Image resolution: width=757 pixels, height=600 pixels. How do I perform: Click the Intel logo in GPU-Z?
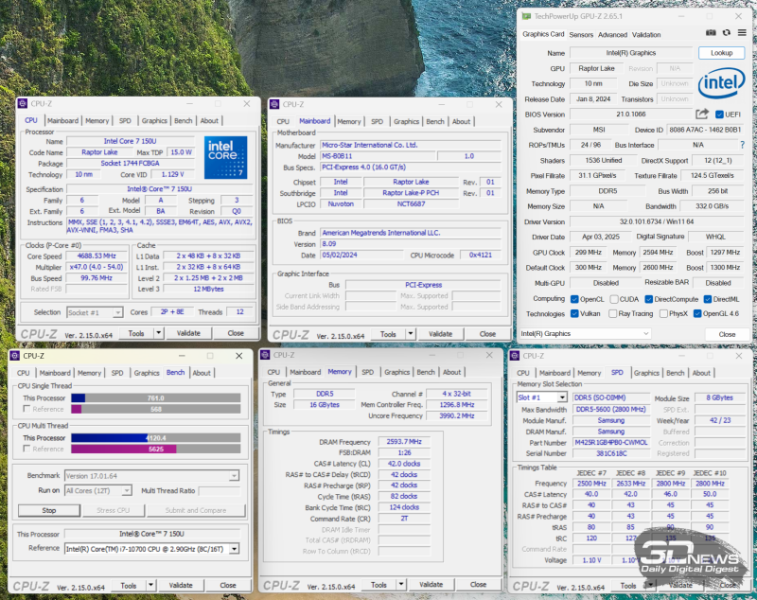pyautogui.click(x=721, y=82)
